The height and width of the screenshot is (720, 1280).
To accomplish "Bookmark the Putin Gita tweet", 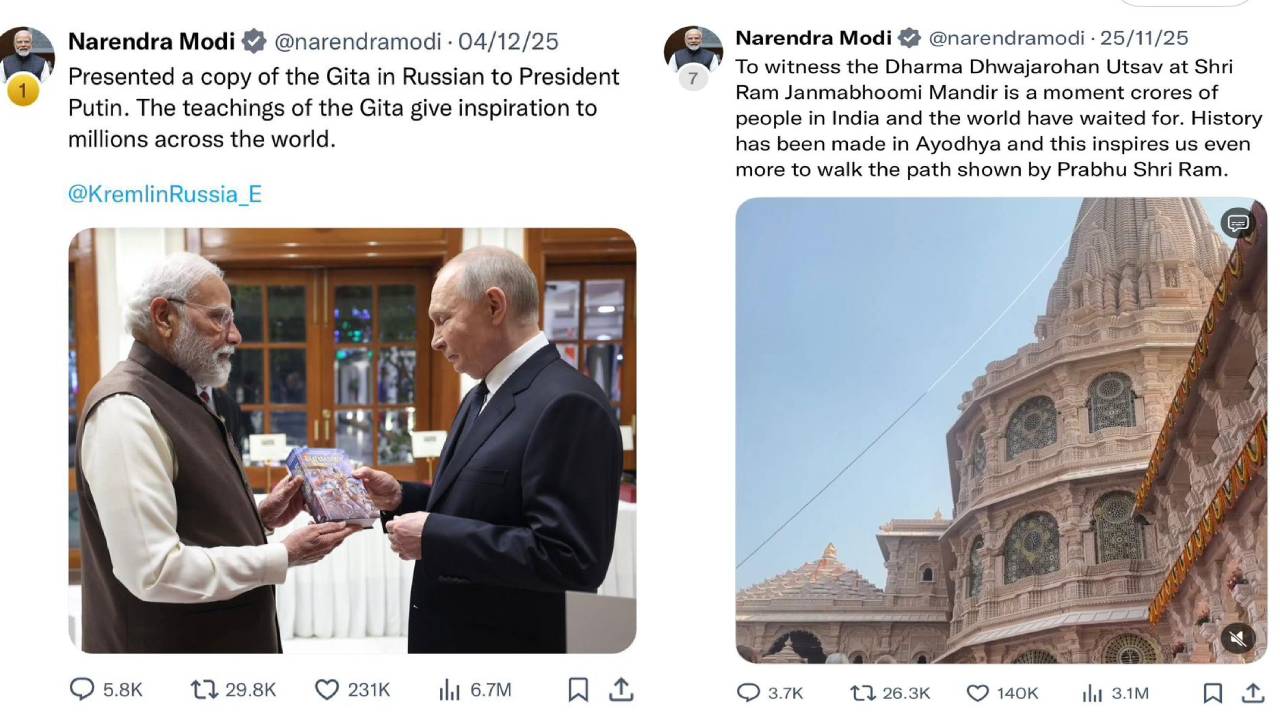I will (578, 689).
